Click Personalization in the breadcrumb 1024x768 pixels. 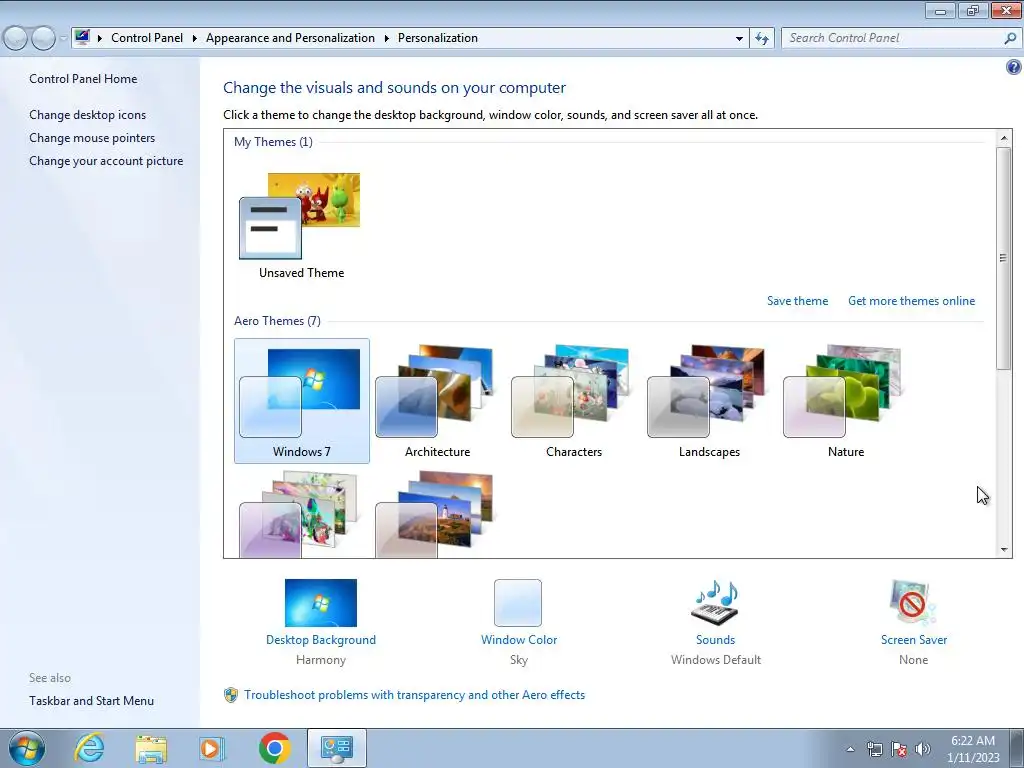pyautogui.click(x=438, y=38)
